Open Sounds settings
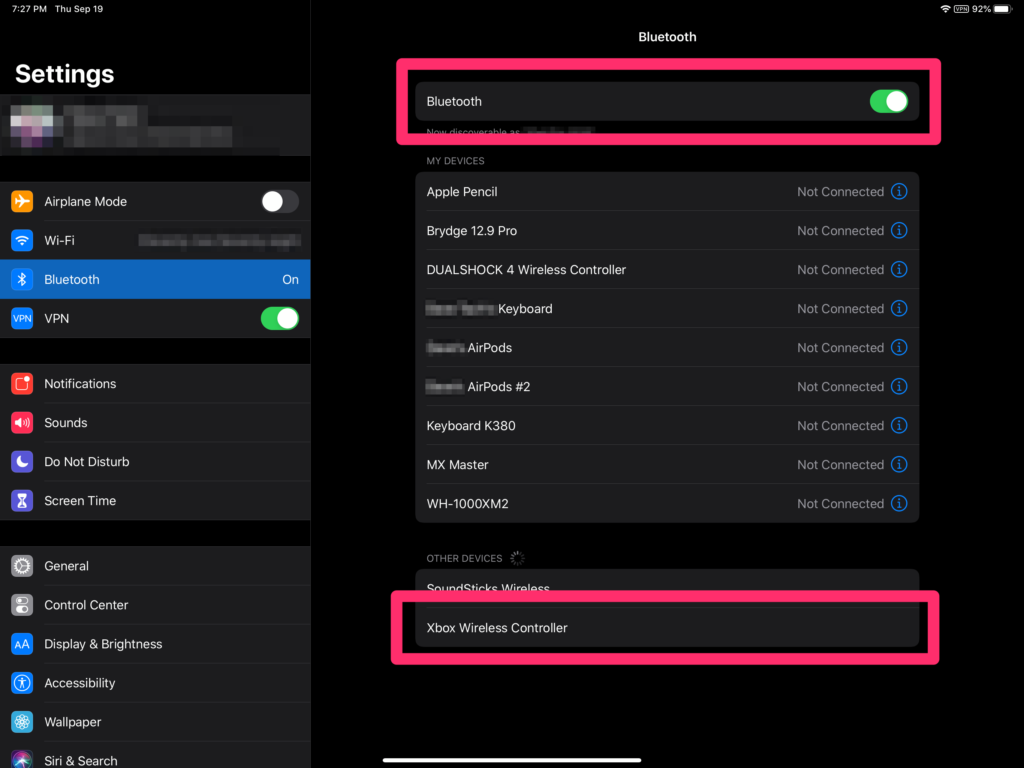The image size is (1024, 768). [155, 423]
